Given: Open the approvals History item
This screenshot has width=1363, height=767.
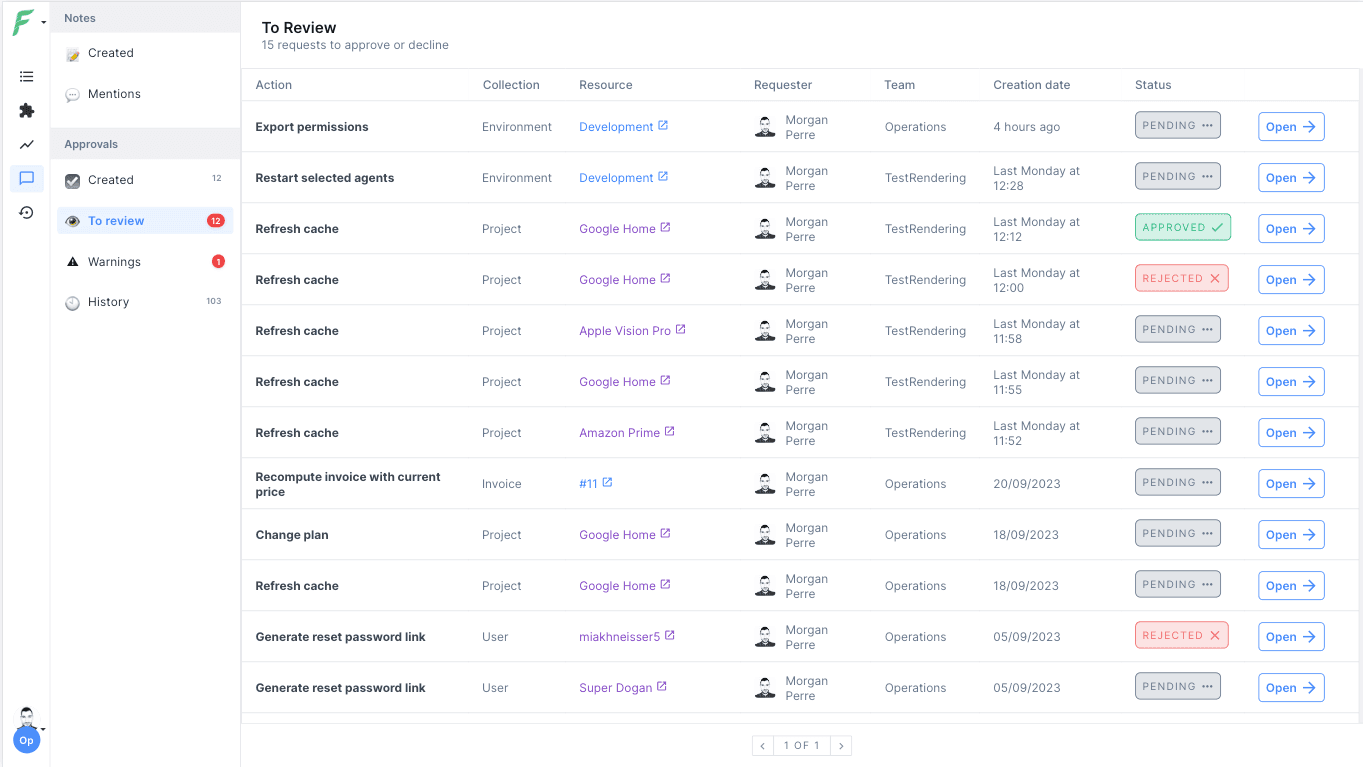Looking at the screenshot, I should click(x=145, y=302).
